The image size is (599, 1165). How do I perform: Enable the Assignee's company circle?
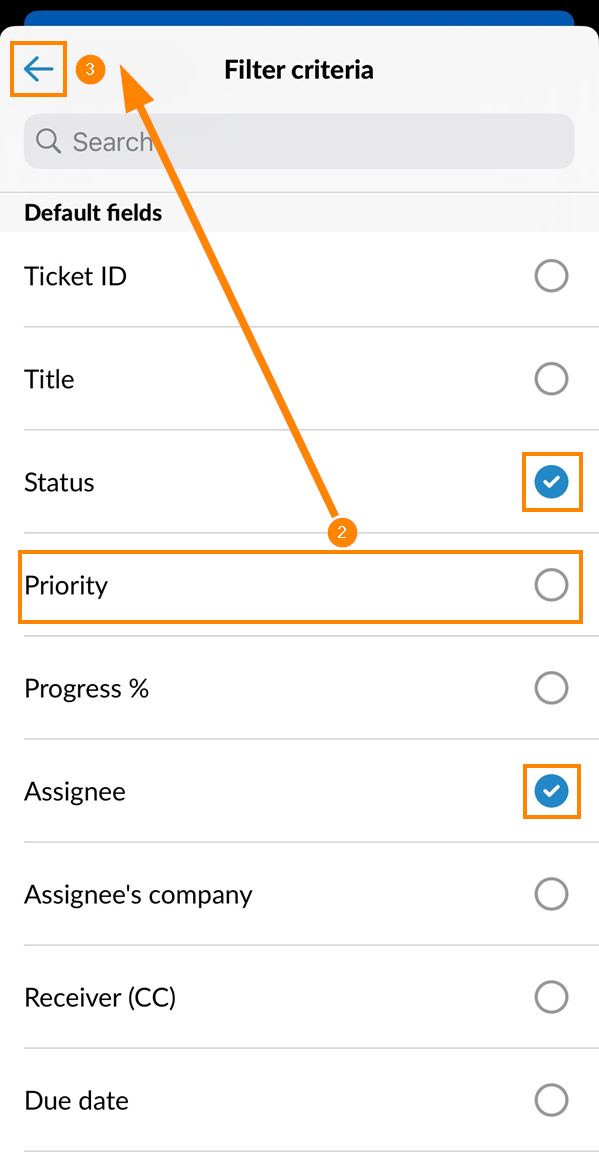pyautogui.click(x=551, y=894)
